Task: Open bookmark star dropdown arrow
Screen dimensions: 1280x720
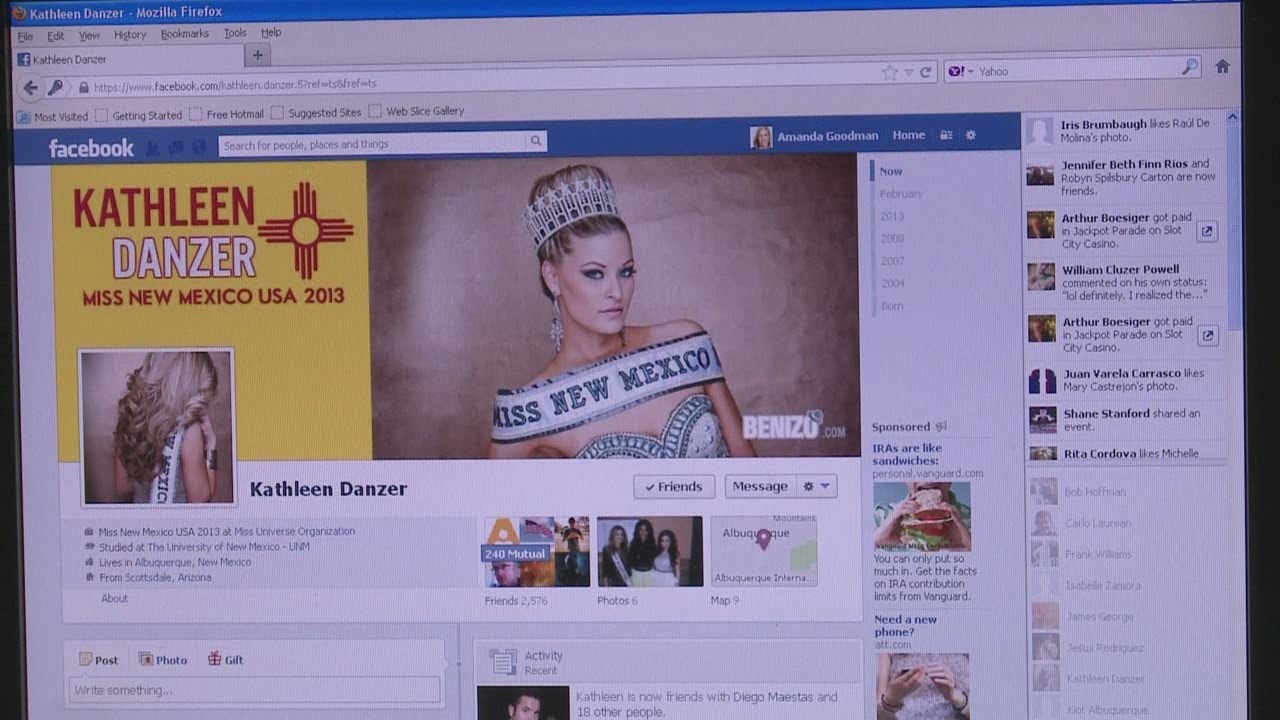Action: click(909, 73)
